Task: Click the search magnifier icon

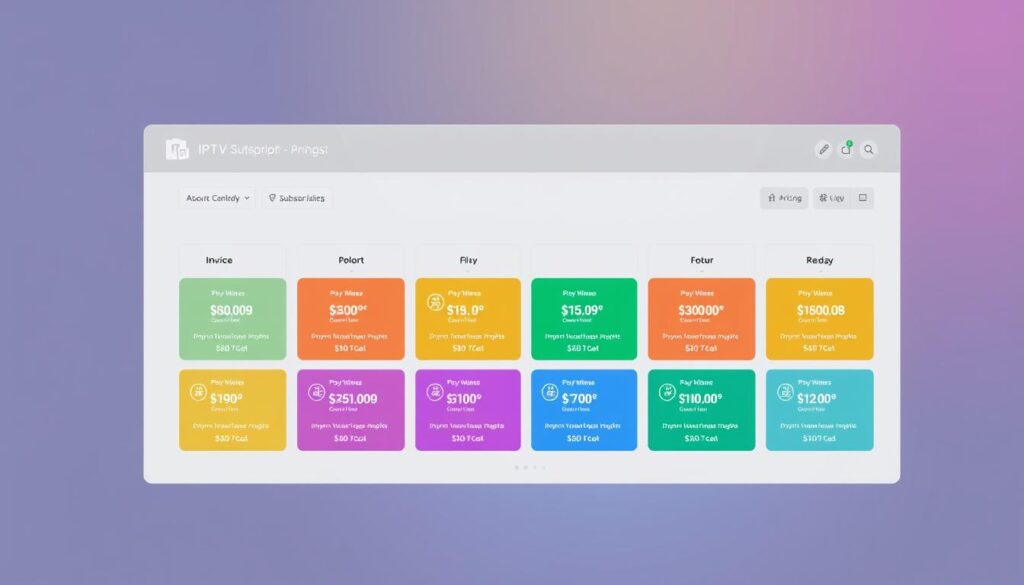Action: pyautogui.click(x=868, y=149)
